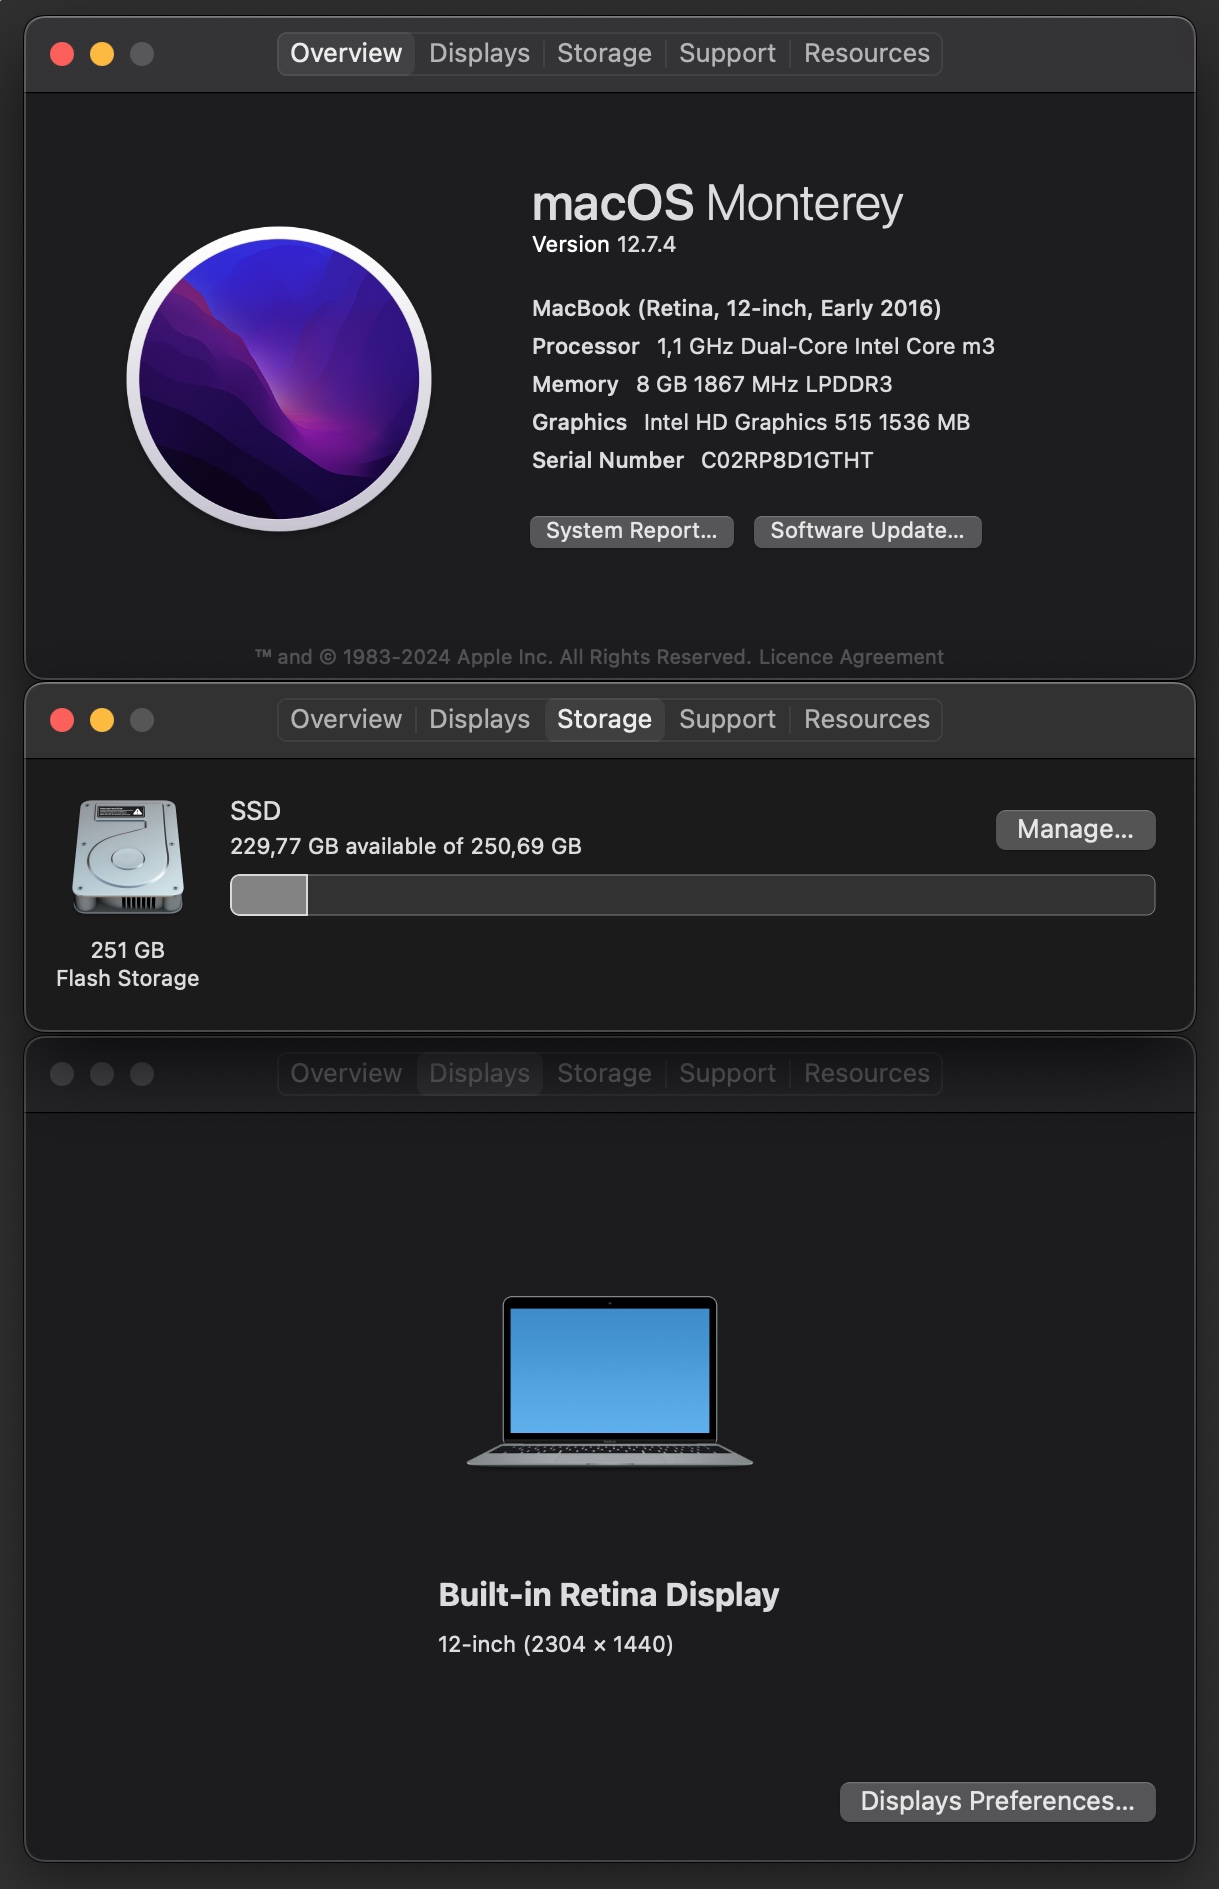This screenshot has width=1219, height=1889.
Task: Open the Licence Agreement link
Action: (x=851, y=657)
